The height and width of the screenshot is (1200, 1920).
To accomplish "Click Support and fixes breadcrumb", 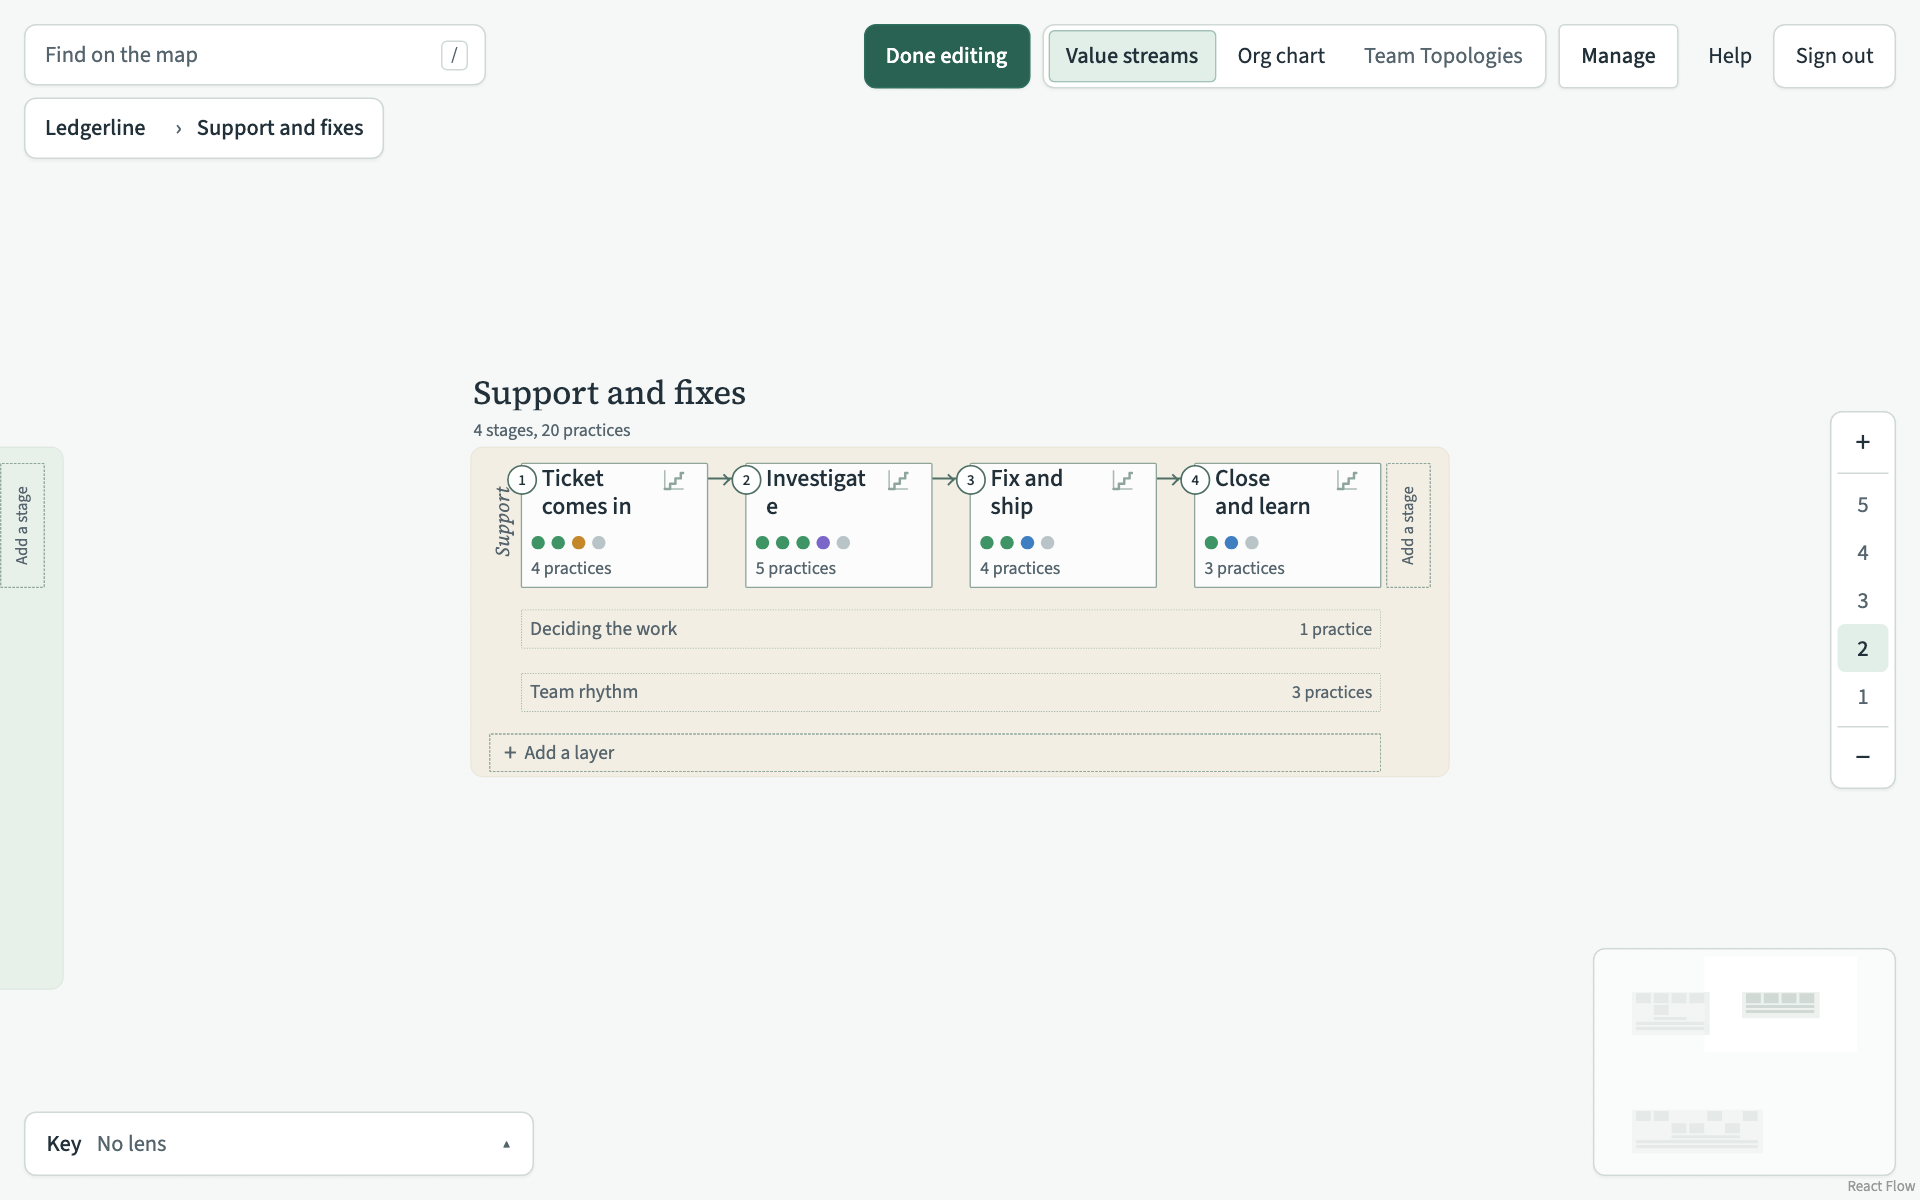I will (x=280, y=128).
